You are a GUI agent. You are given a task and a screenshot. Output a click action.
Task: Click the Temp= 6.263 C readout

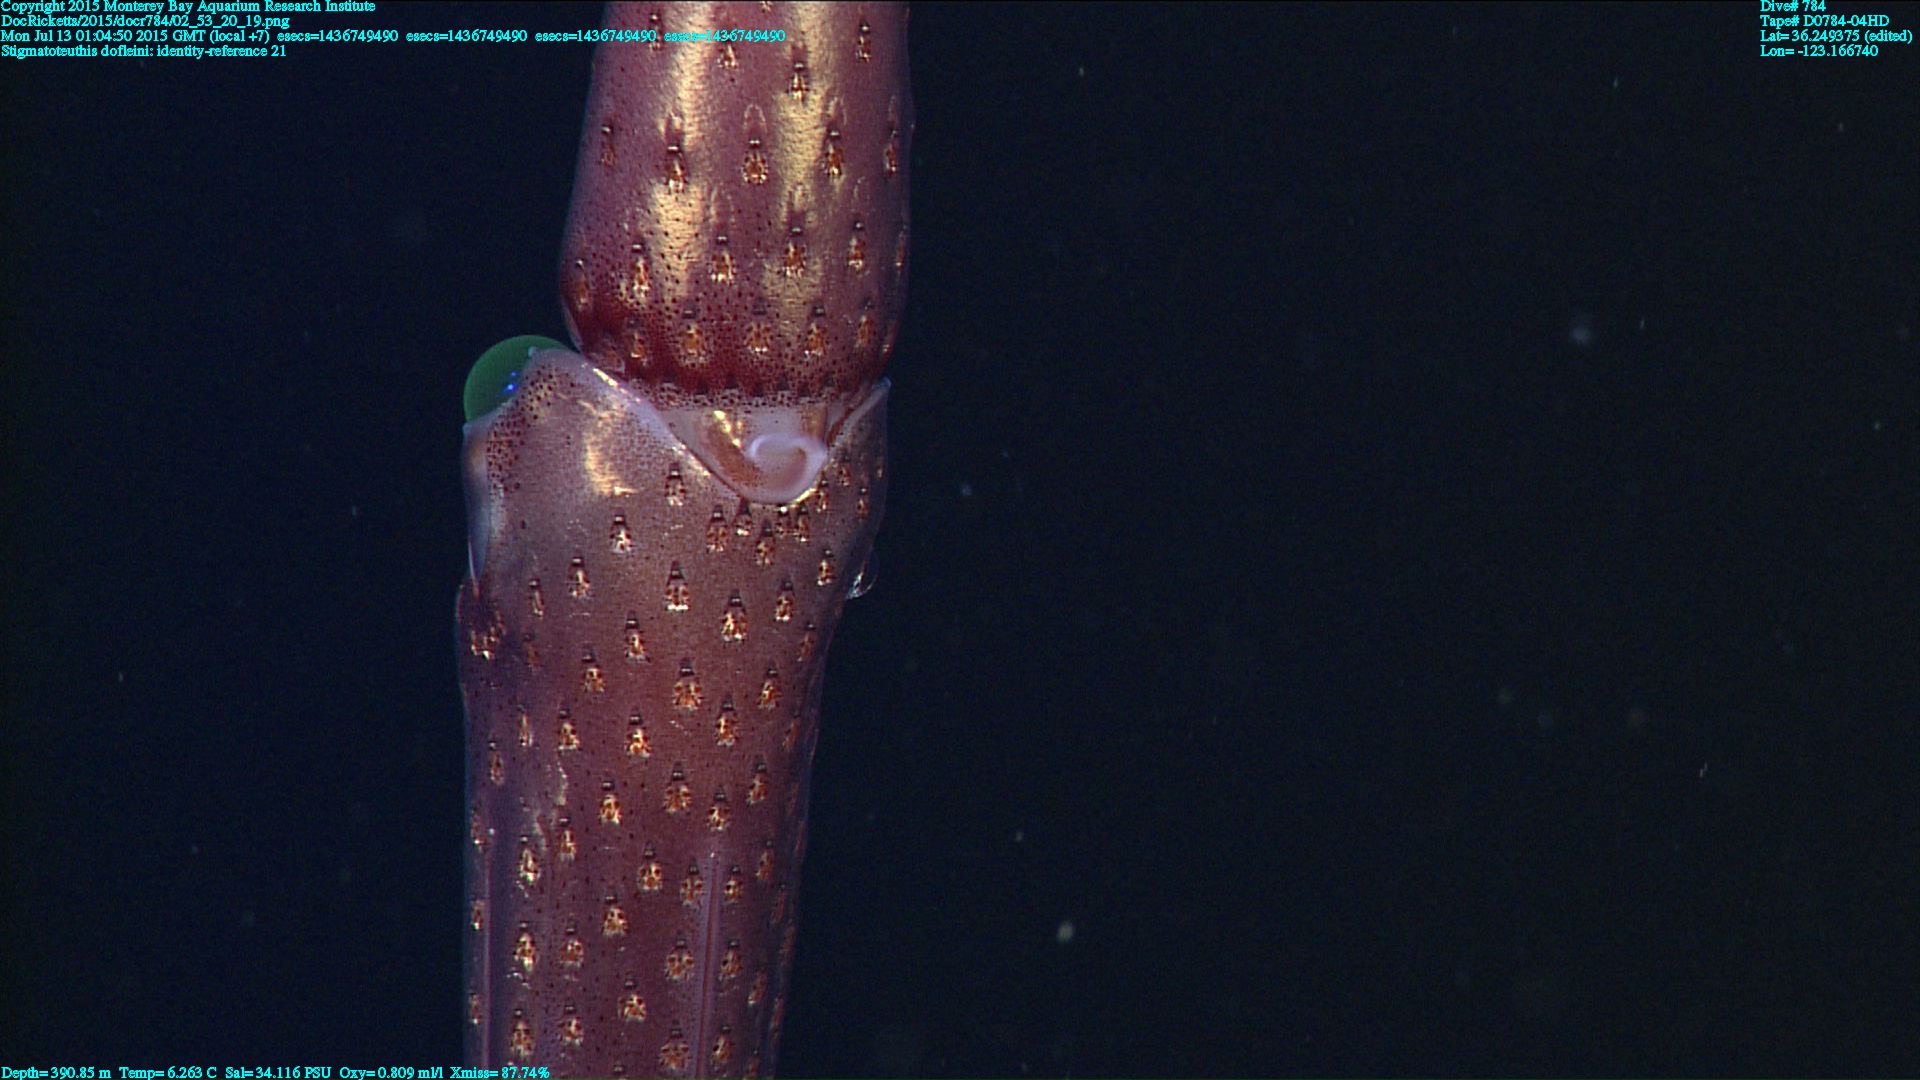click(167, 1072)
